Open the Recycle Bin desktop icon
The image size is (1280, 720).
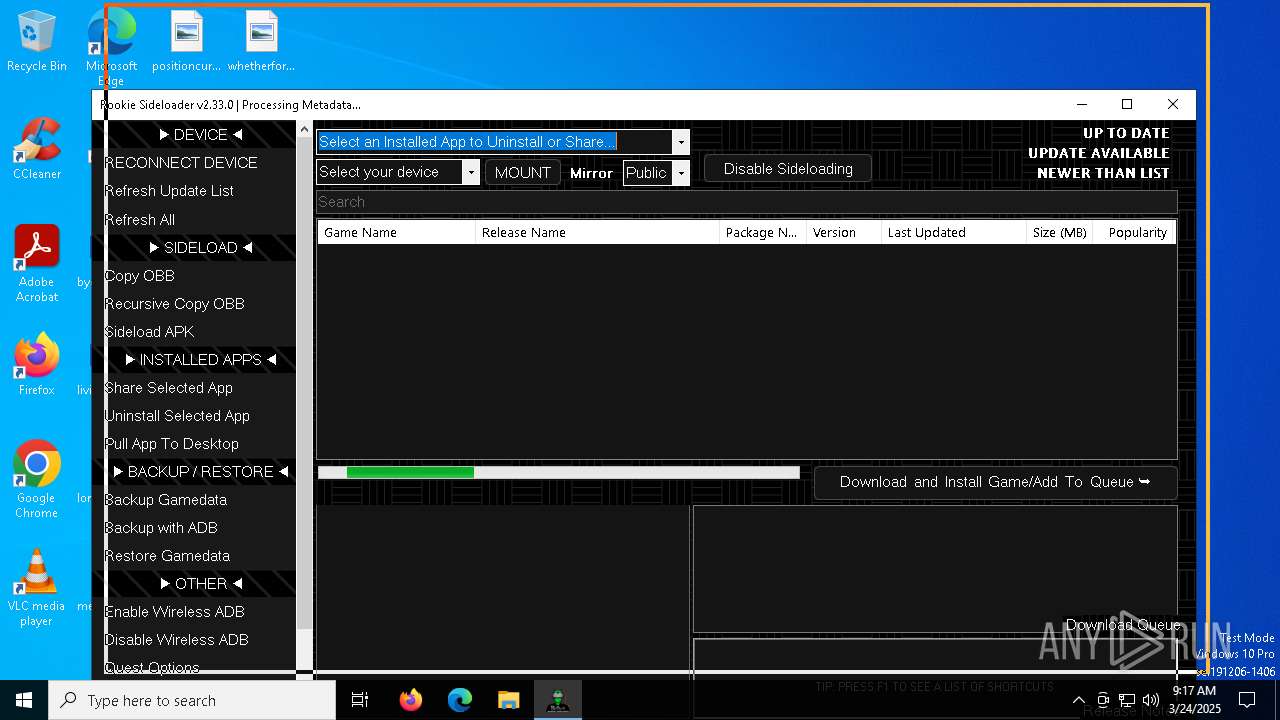37,42
